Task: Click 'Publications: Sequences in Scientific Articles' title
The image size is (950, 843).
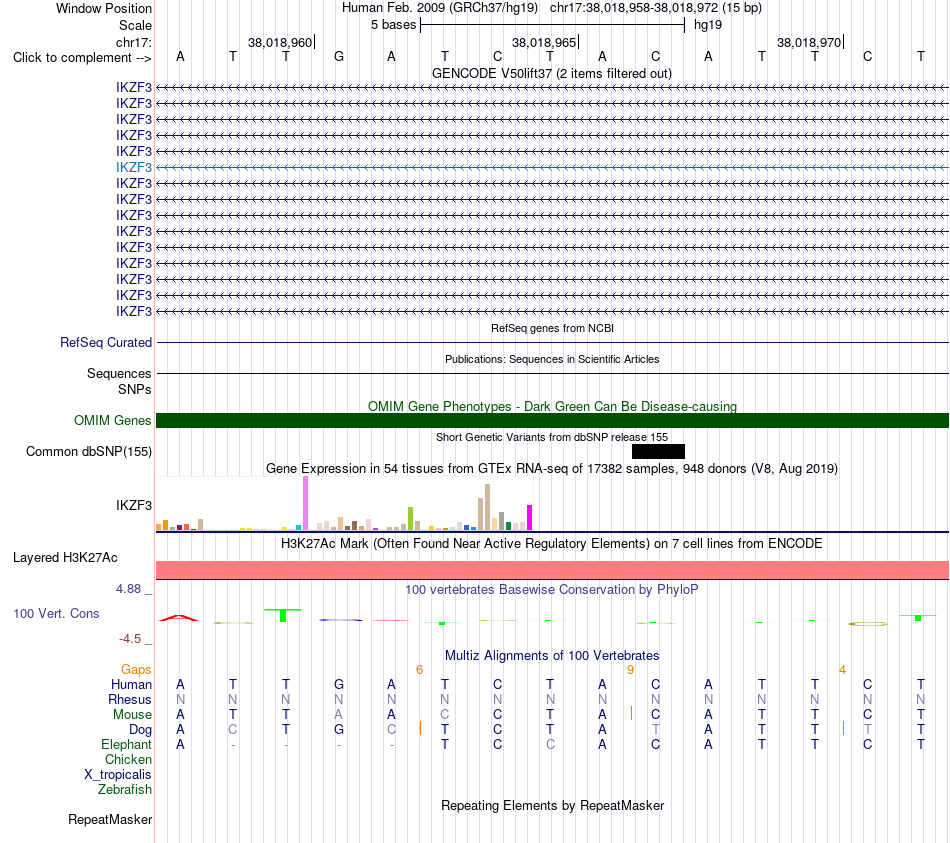Action: [x=552, y=359]
